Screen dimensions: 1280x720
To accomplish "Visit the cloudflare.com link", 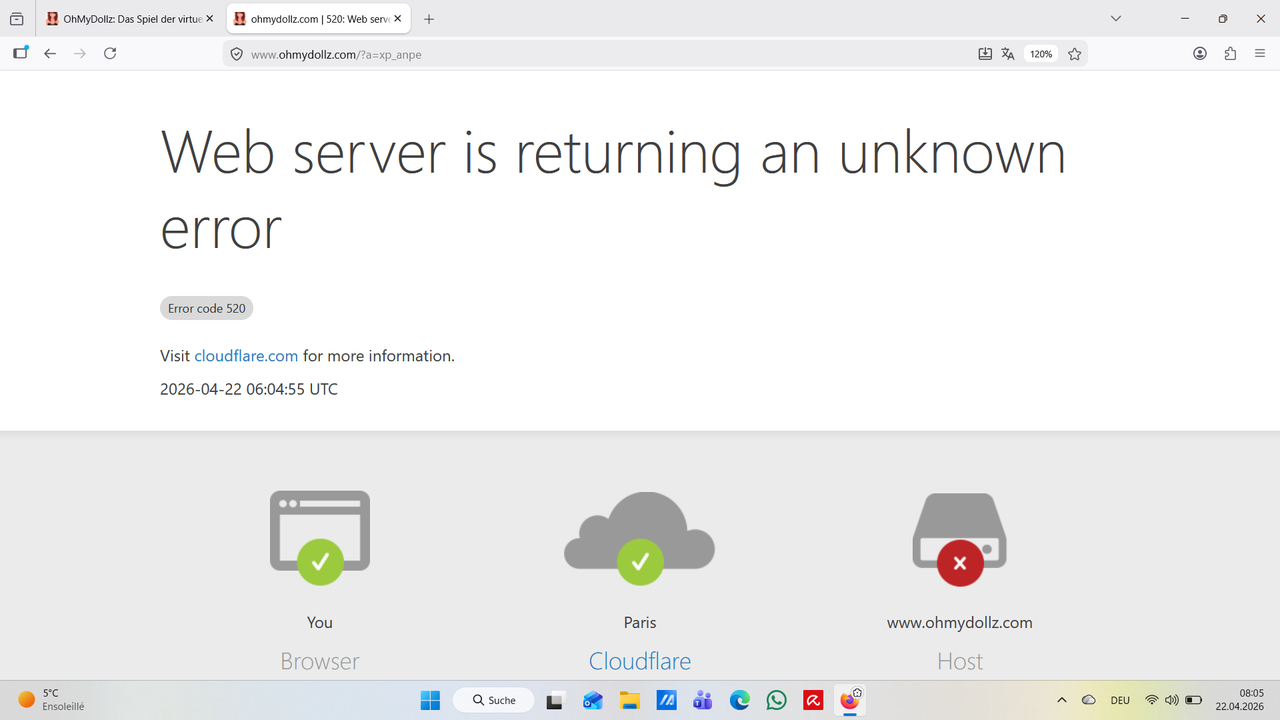I will pos(246,356).
